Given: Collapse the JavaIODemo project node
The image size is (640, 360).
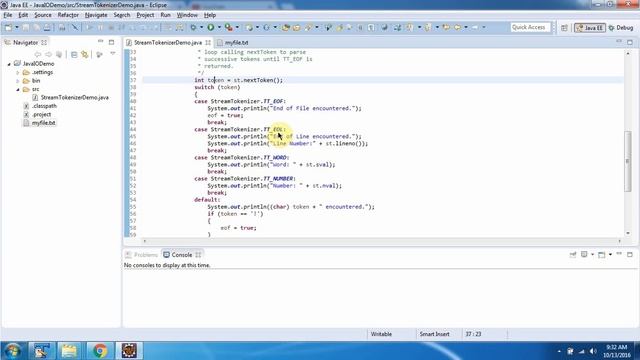Looking at the screenshot, I should [9, 64].
